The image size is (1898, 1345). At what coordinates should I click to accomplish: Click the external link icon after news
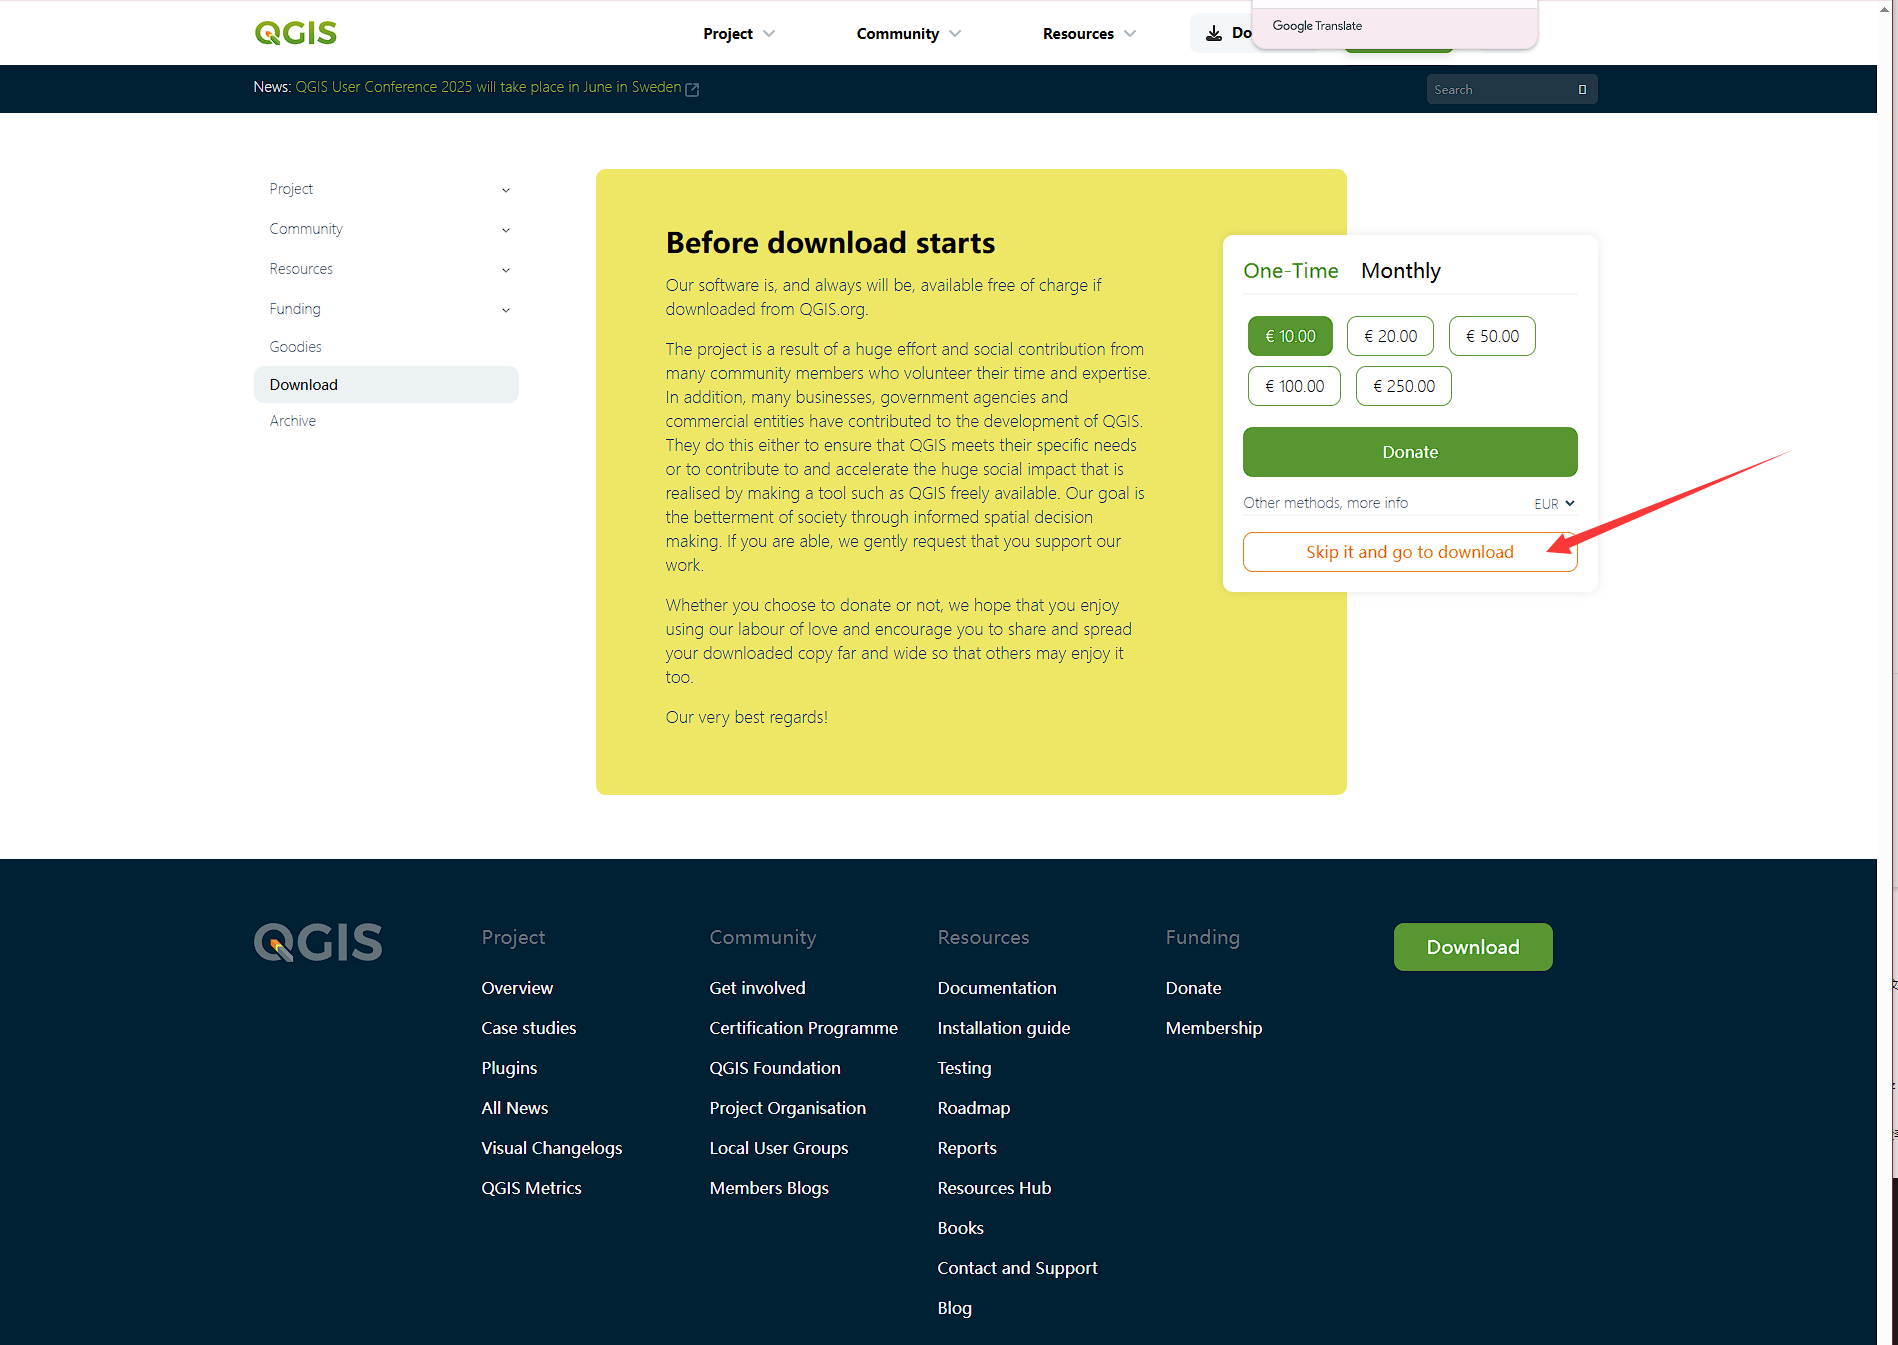(x=692, y=89)
